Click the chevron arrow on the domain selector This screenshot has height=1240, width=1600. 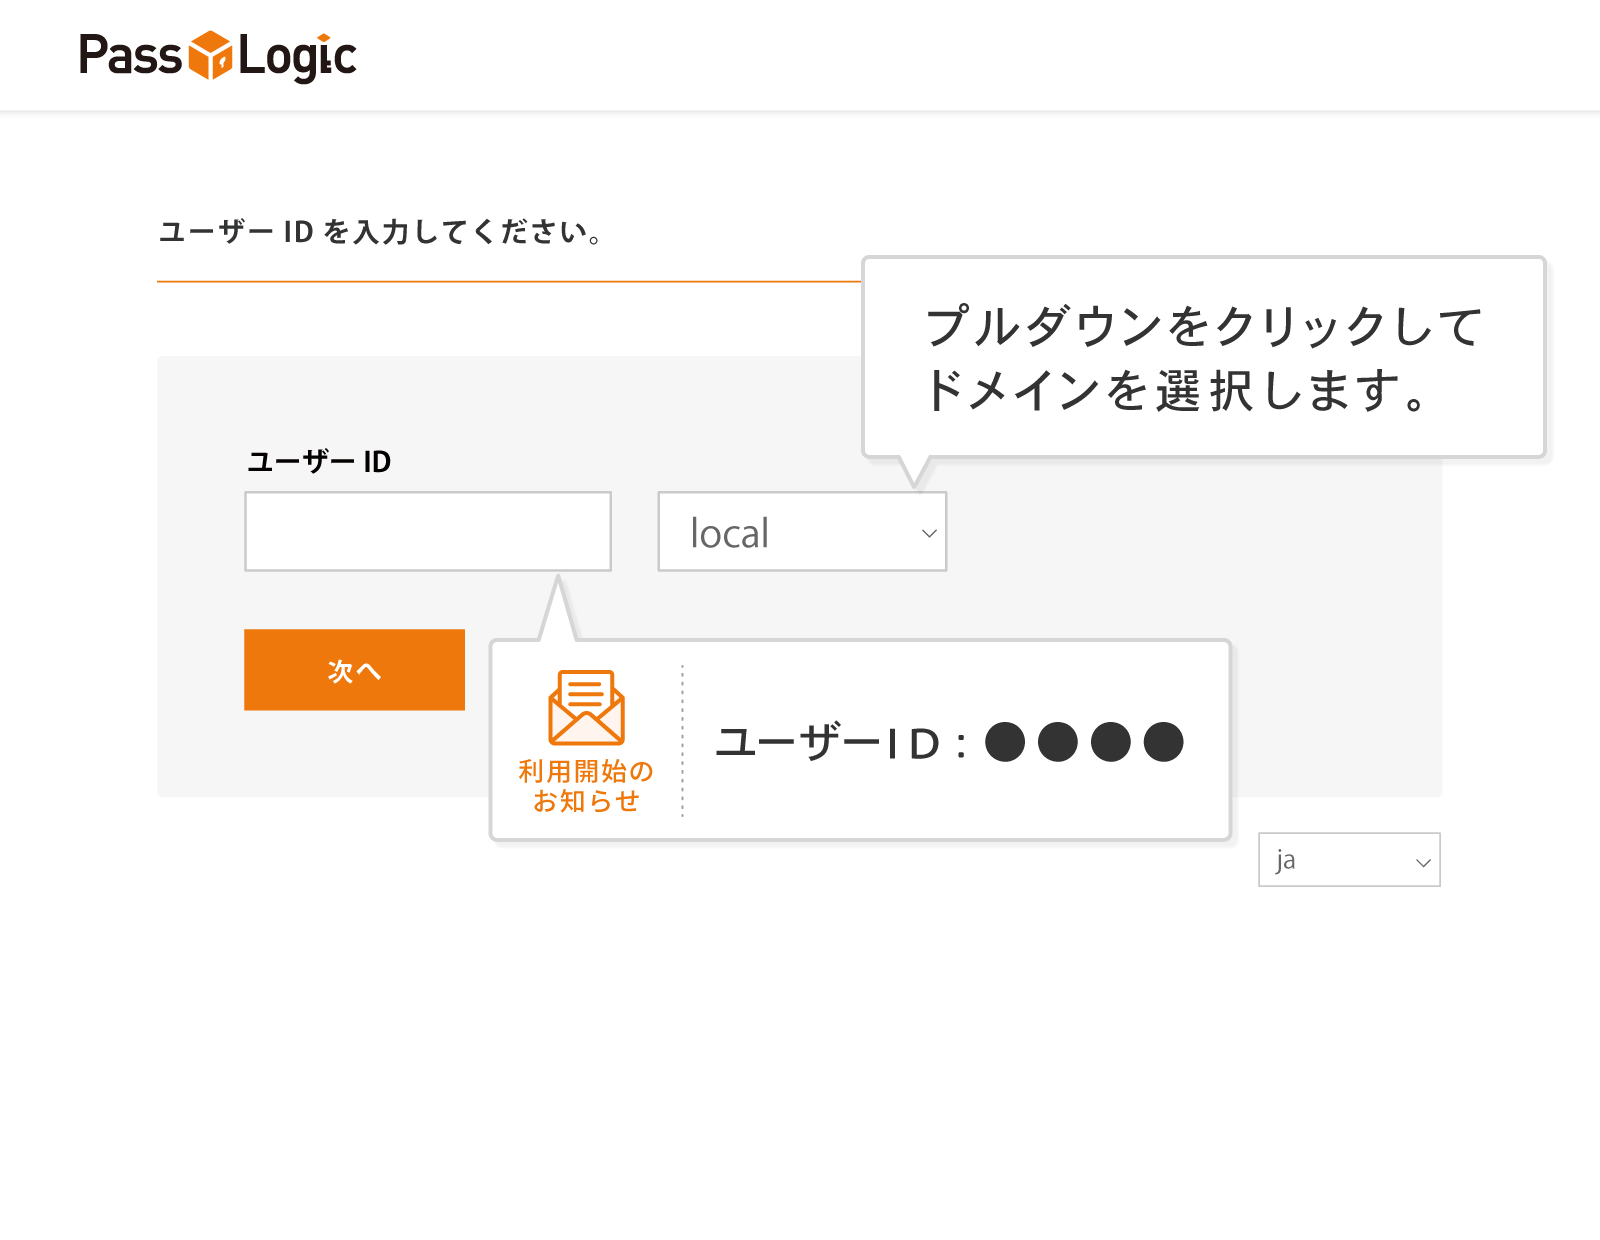tap(929, 533)
